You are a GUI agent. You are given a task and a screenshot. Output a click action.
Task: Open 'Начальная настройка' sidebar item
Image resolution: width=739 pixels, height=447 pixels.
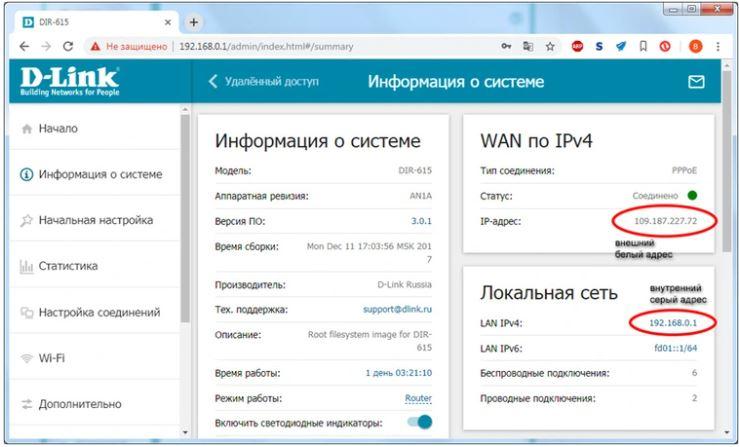[94, 220]
